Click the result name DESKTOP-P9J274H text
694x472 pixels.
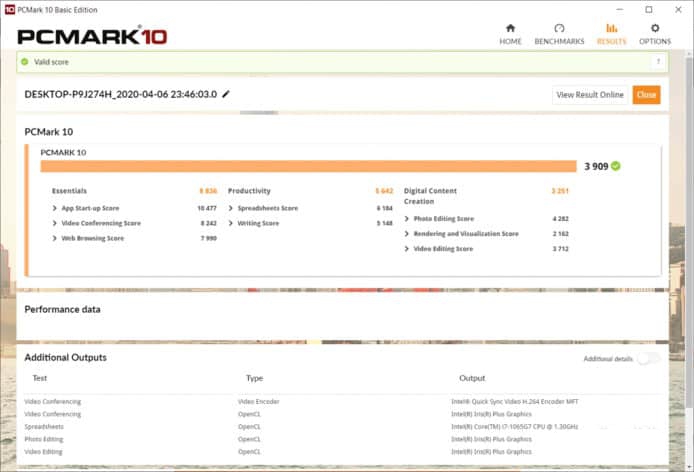click(x=121, y=94)
